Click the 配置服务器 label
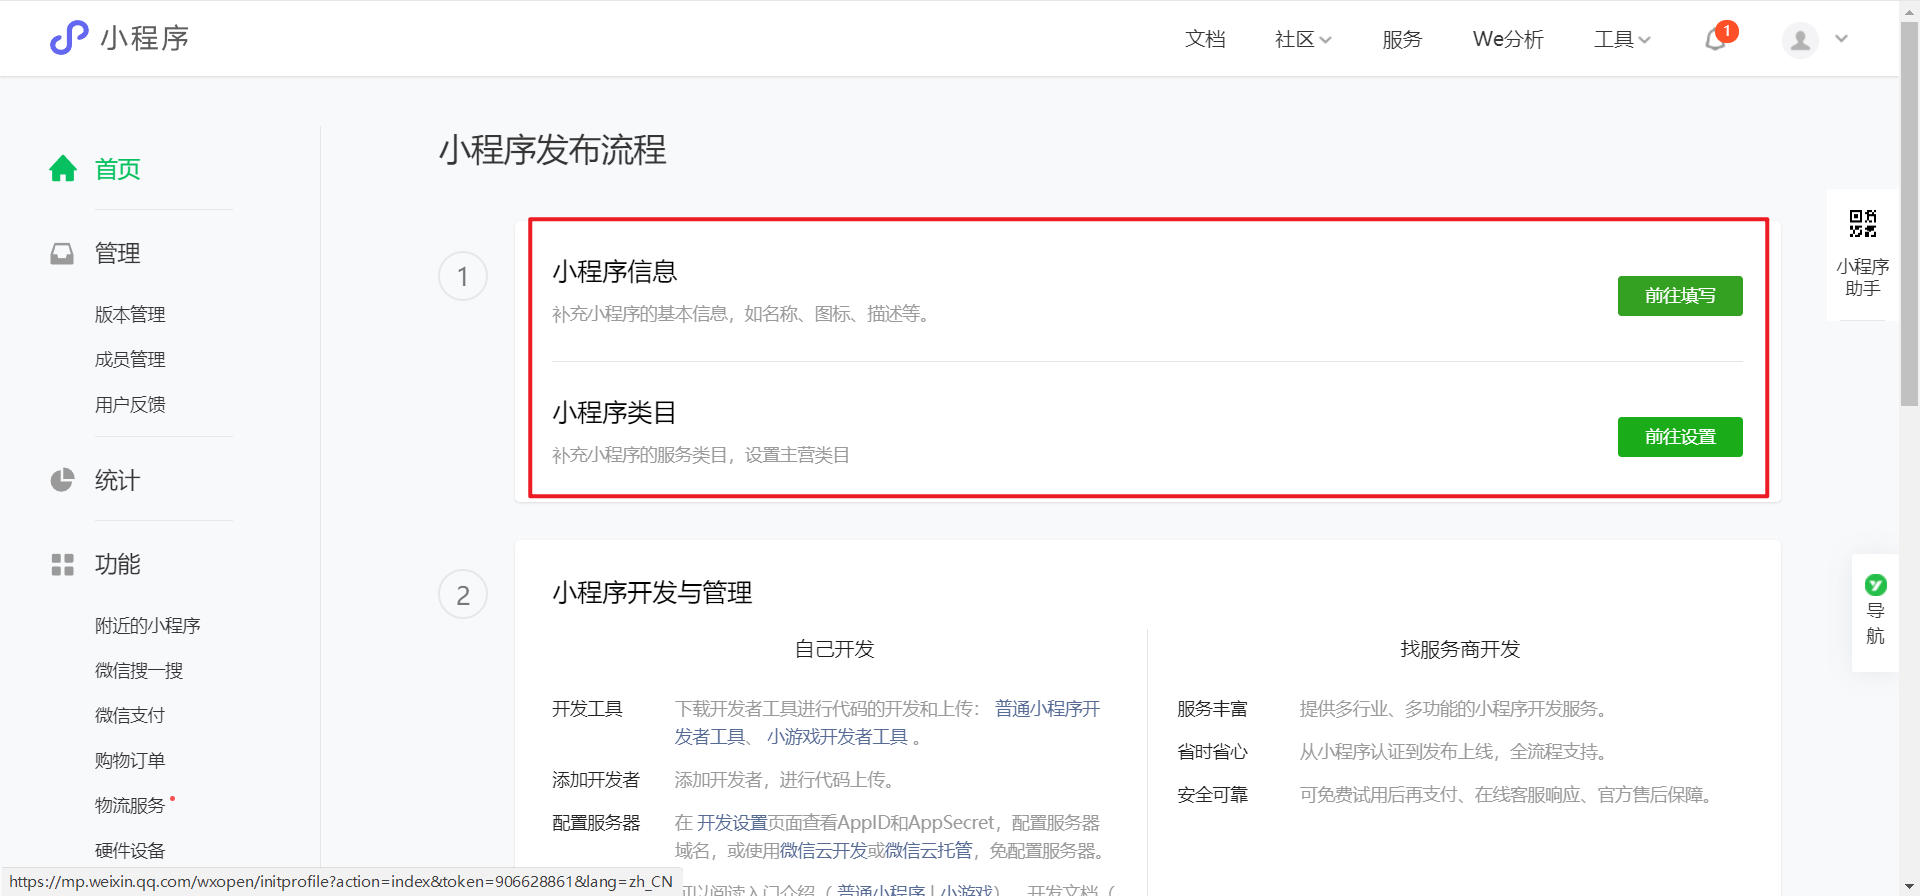Viewport: 1920px width, 896px height. 596,822
